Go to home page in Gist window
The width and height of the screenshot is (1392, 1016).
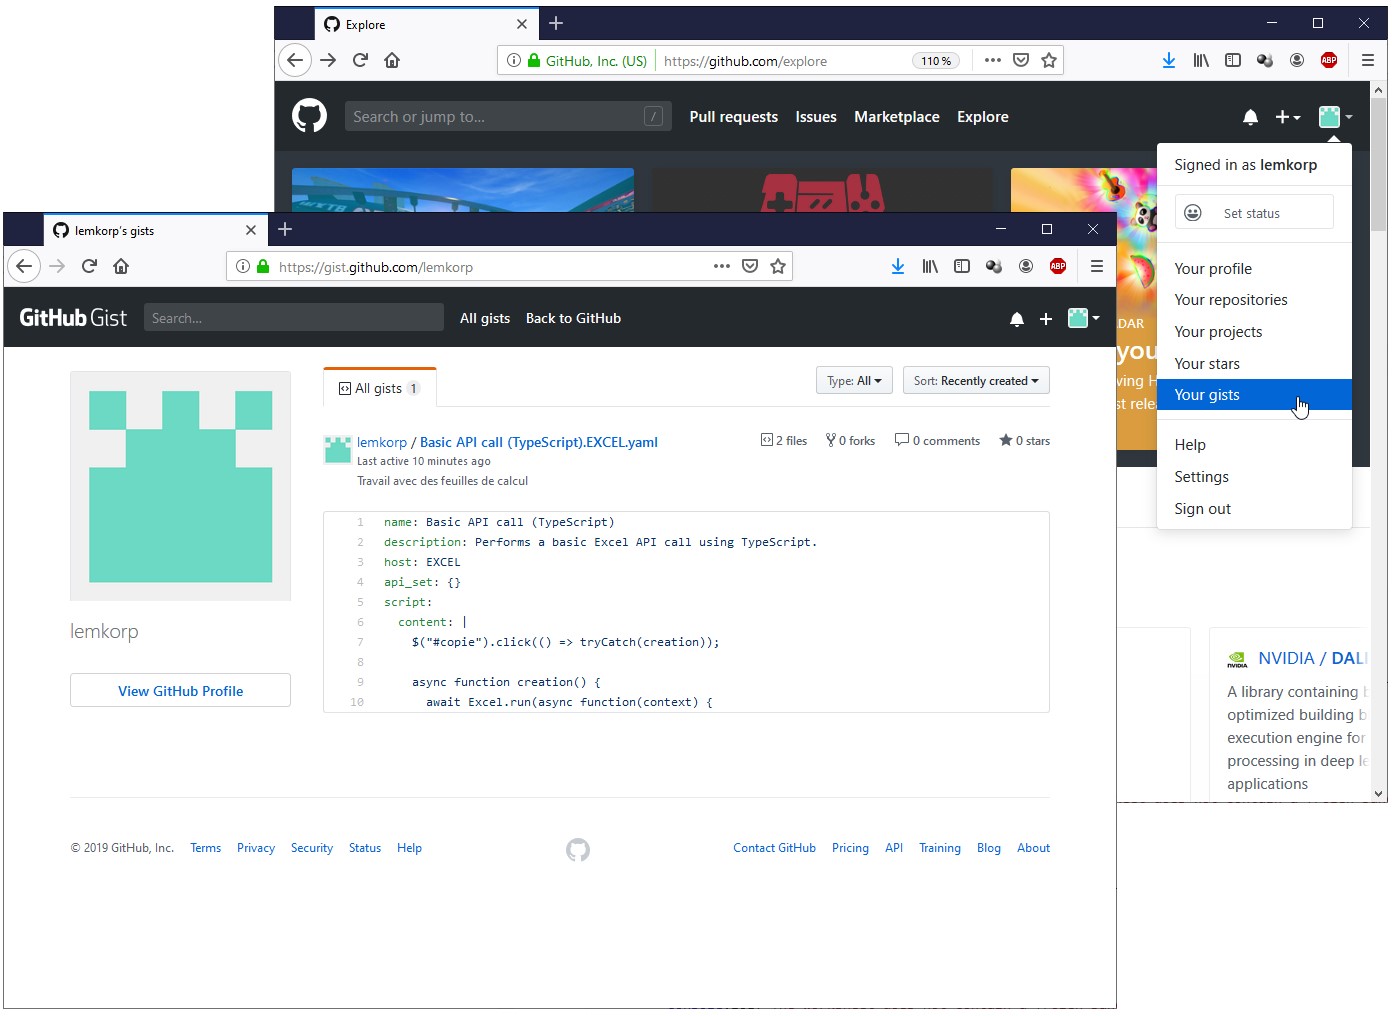[121, 266]
